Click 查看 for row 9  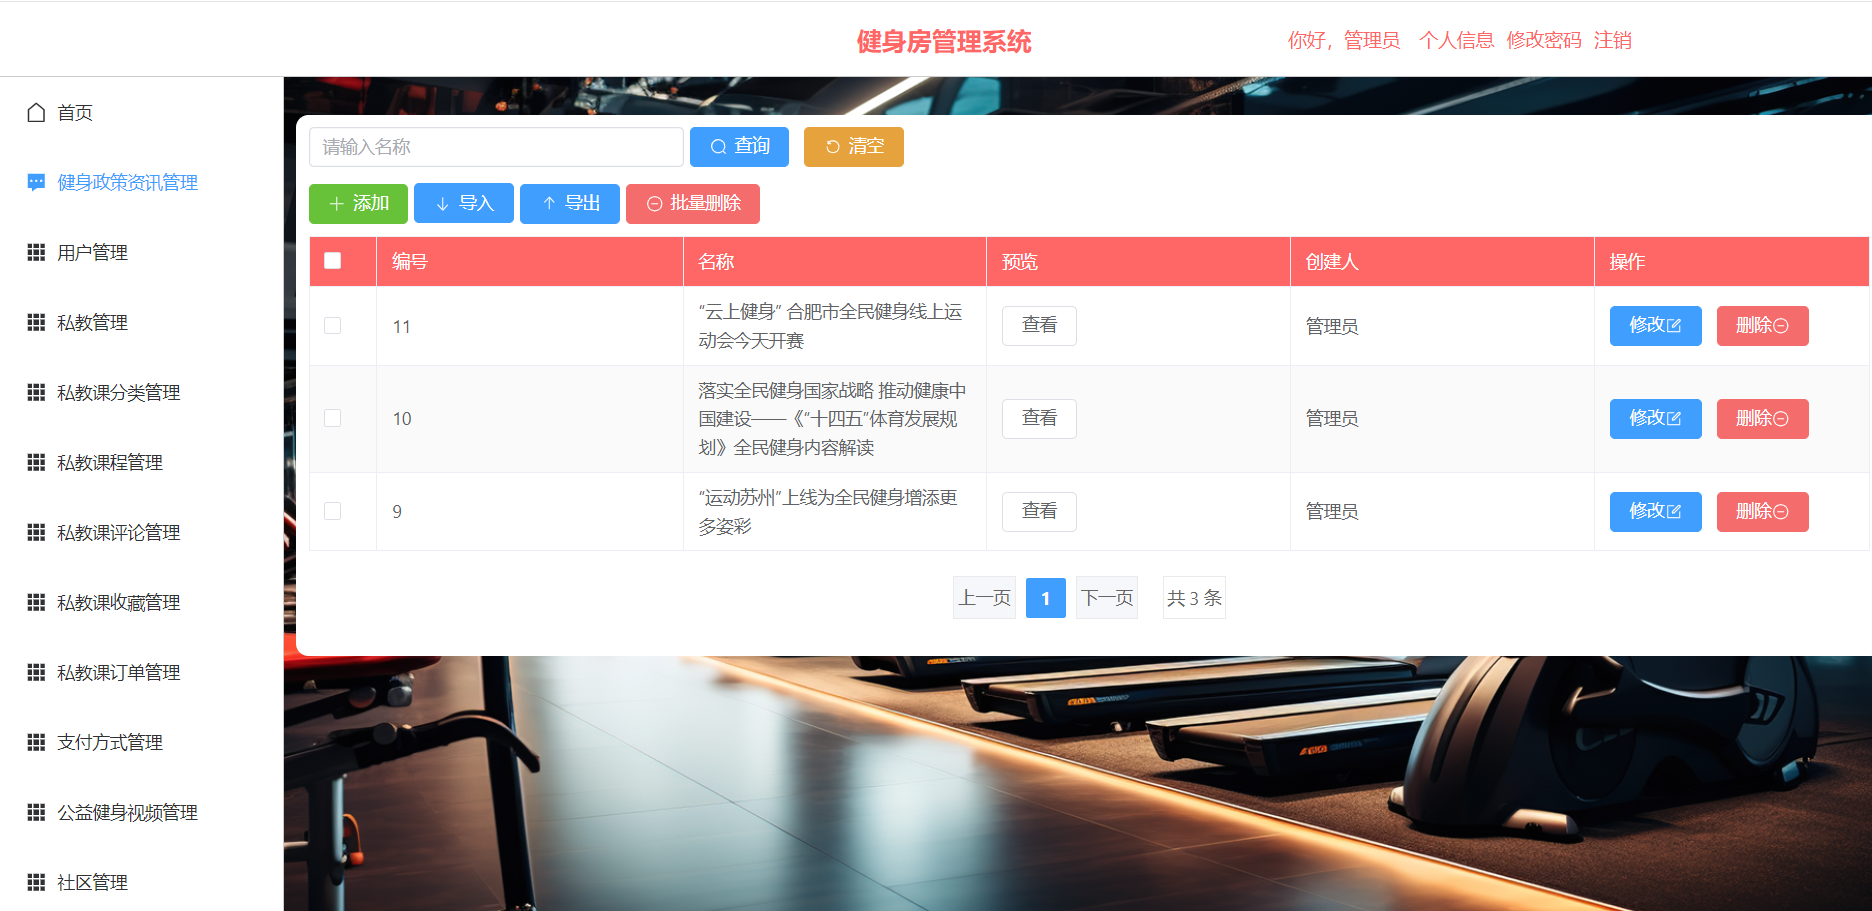[x=1039, y=512]
